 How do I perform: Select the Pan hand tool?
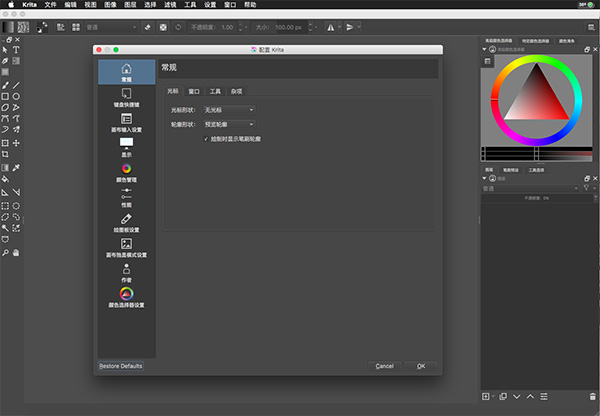pos(16,253)
